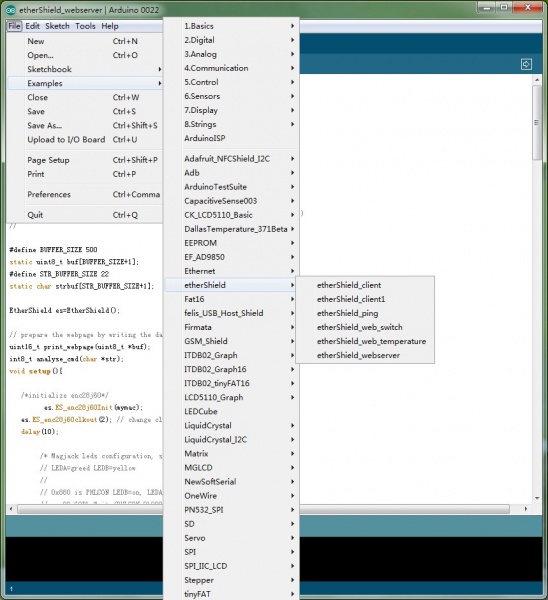This screenshot has width=548, height=600.
Task: Choose Save As... in File menu
Action: 85,126
